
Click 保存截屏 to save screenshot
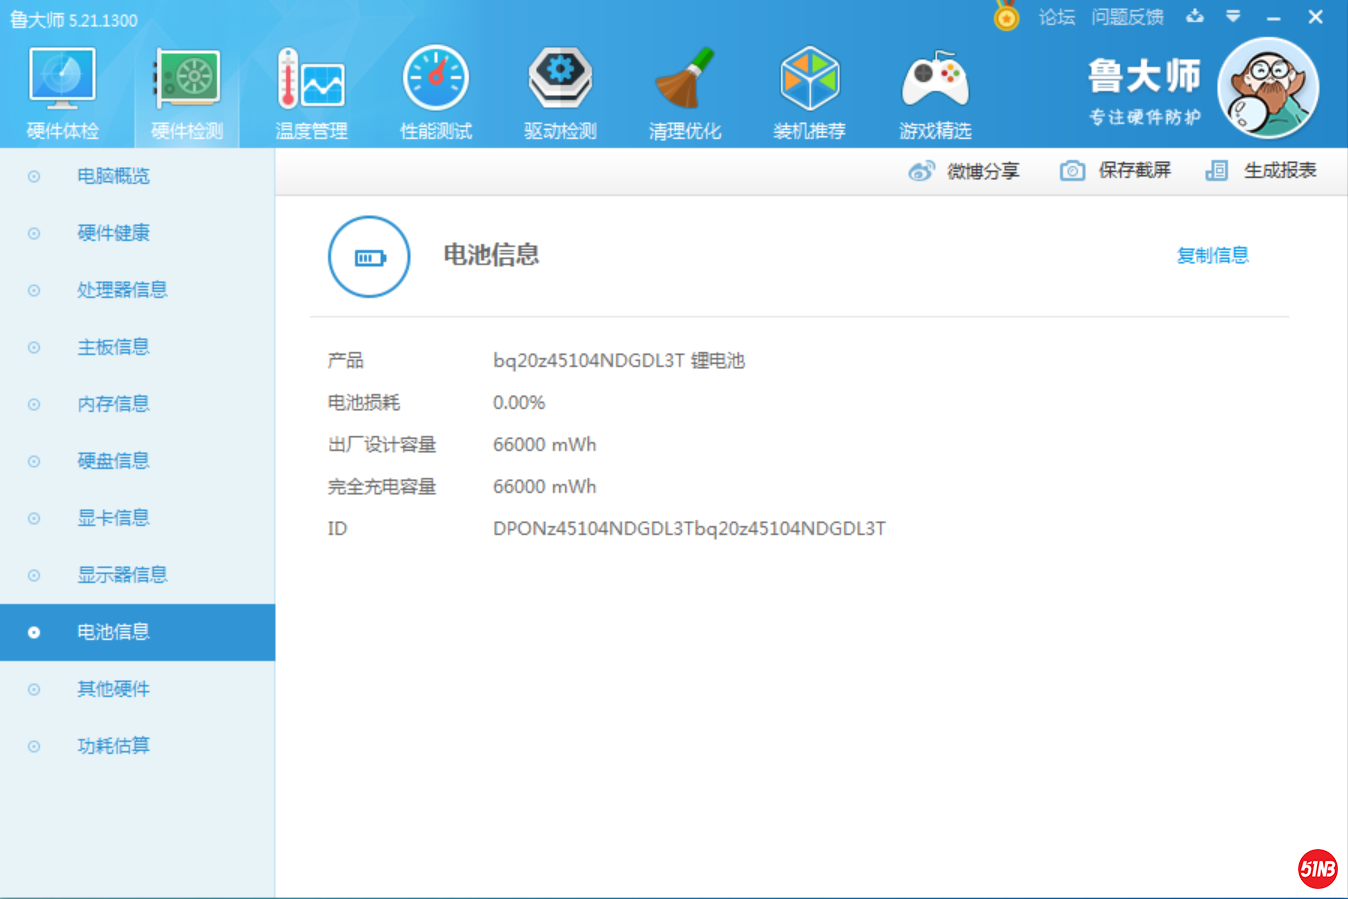coord(1115,171)
